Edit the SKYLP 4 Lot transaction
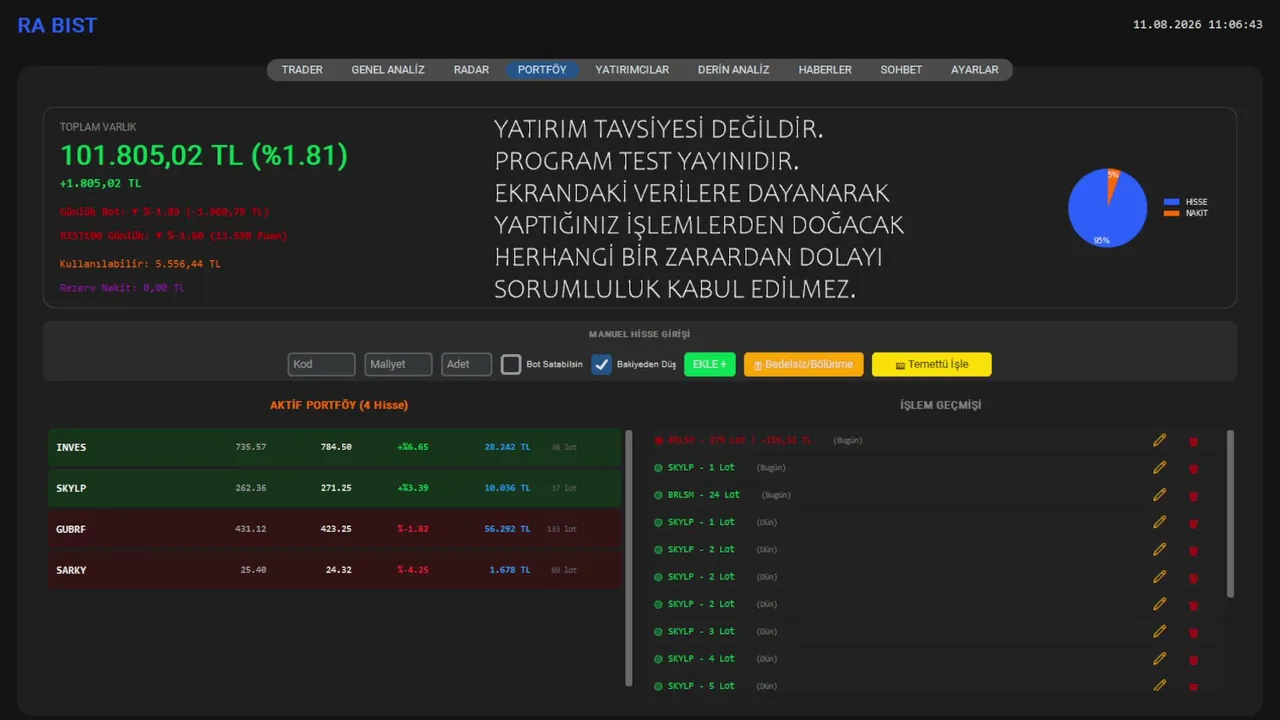The width and height of the screenshot is (1280, 720). pyautogui.click(x=1160, y=658)
